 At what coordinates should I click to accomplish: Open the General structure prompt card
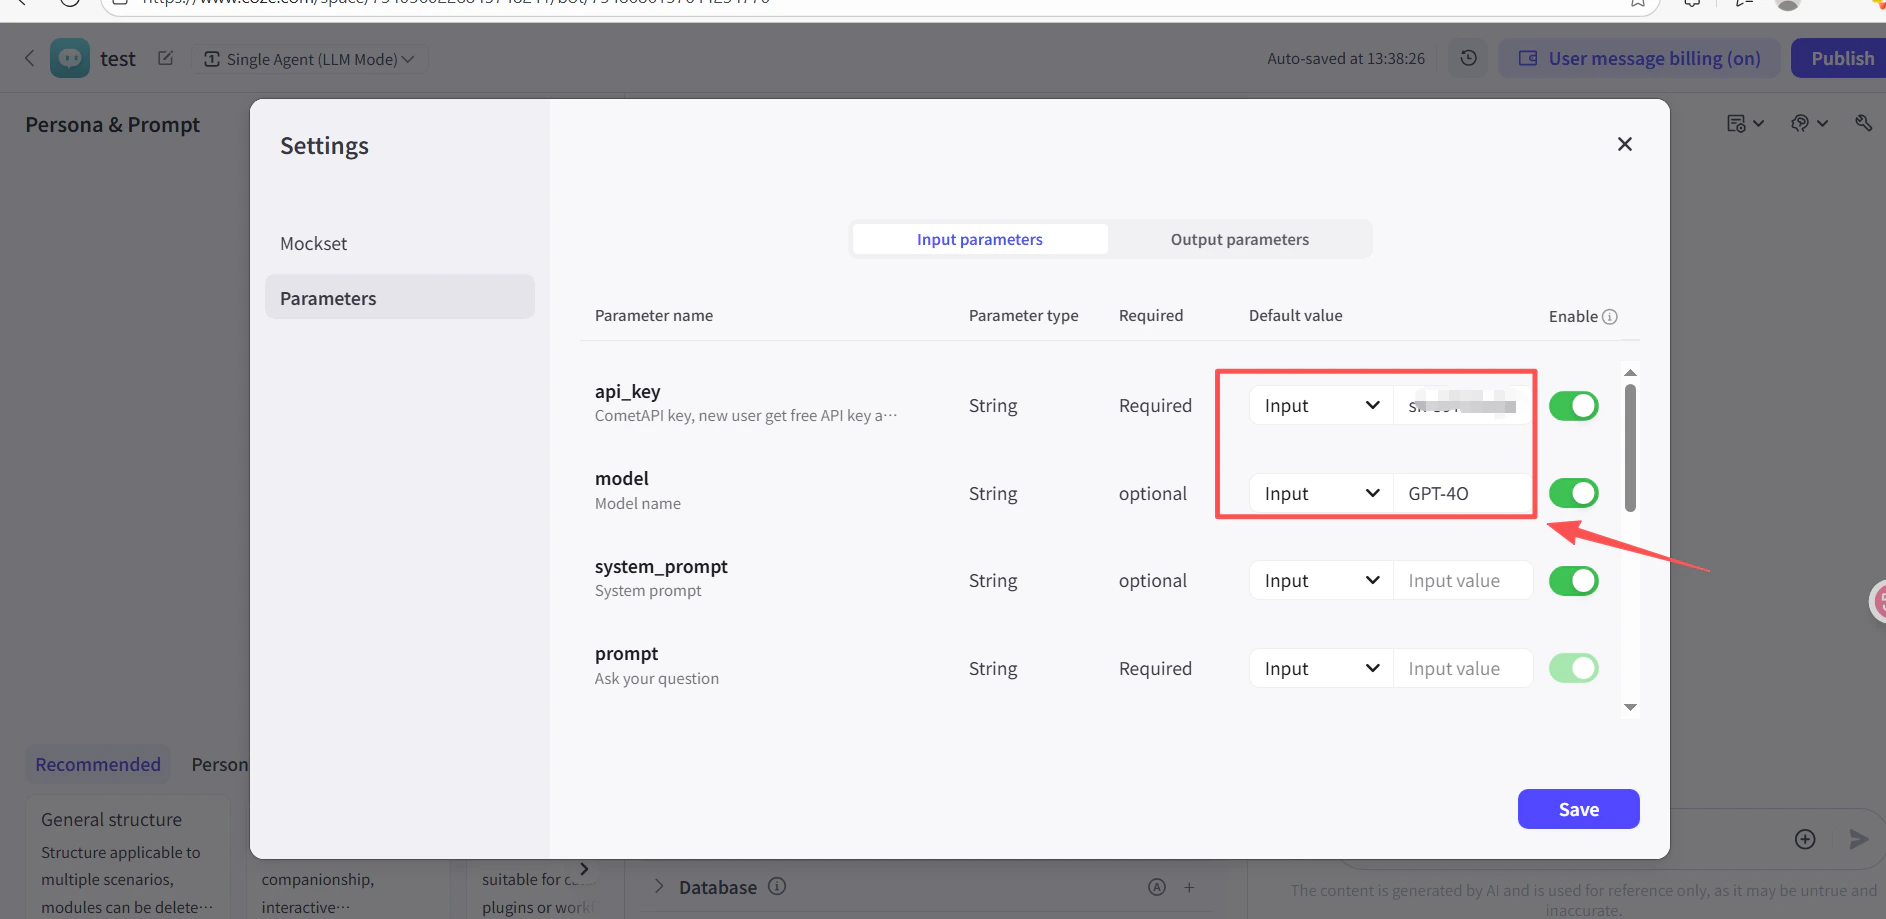127,858
